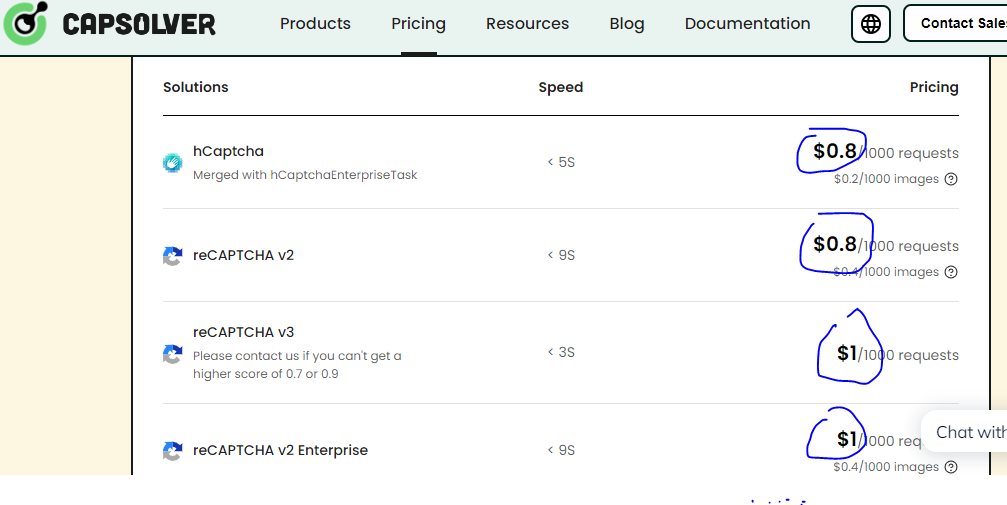This screenshot has width=1007, height=505.
Task: Select the Pricing navigation item
Action: 418,24
